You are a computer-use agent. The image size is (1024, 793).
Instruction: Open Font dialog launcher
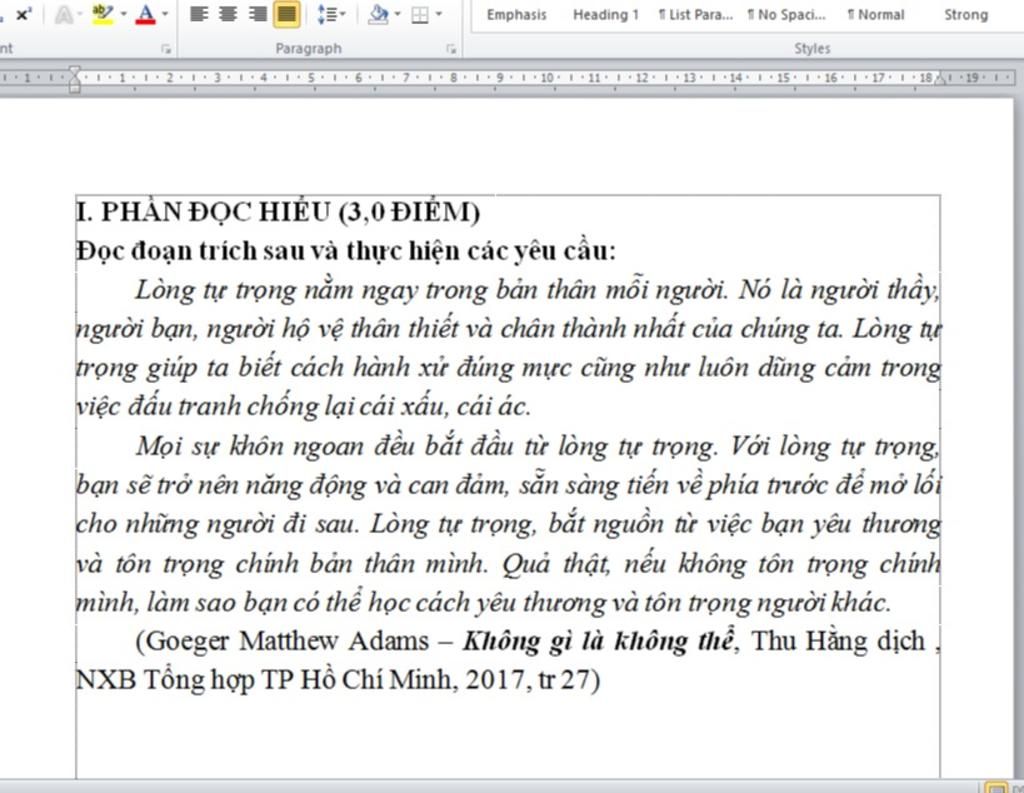click(166, 48)
